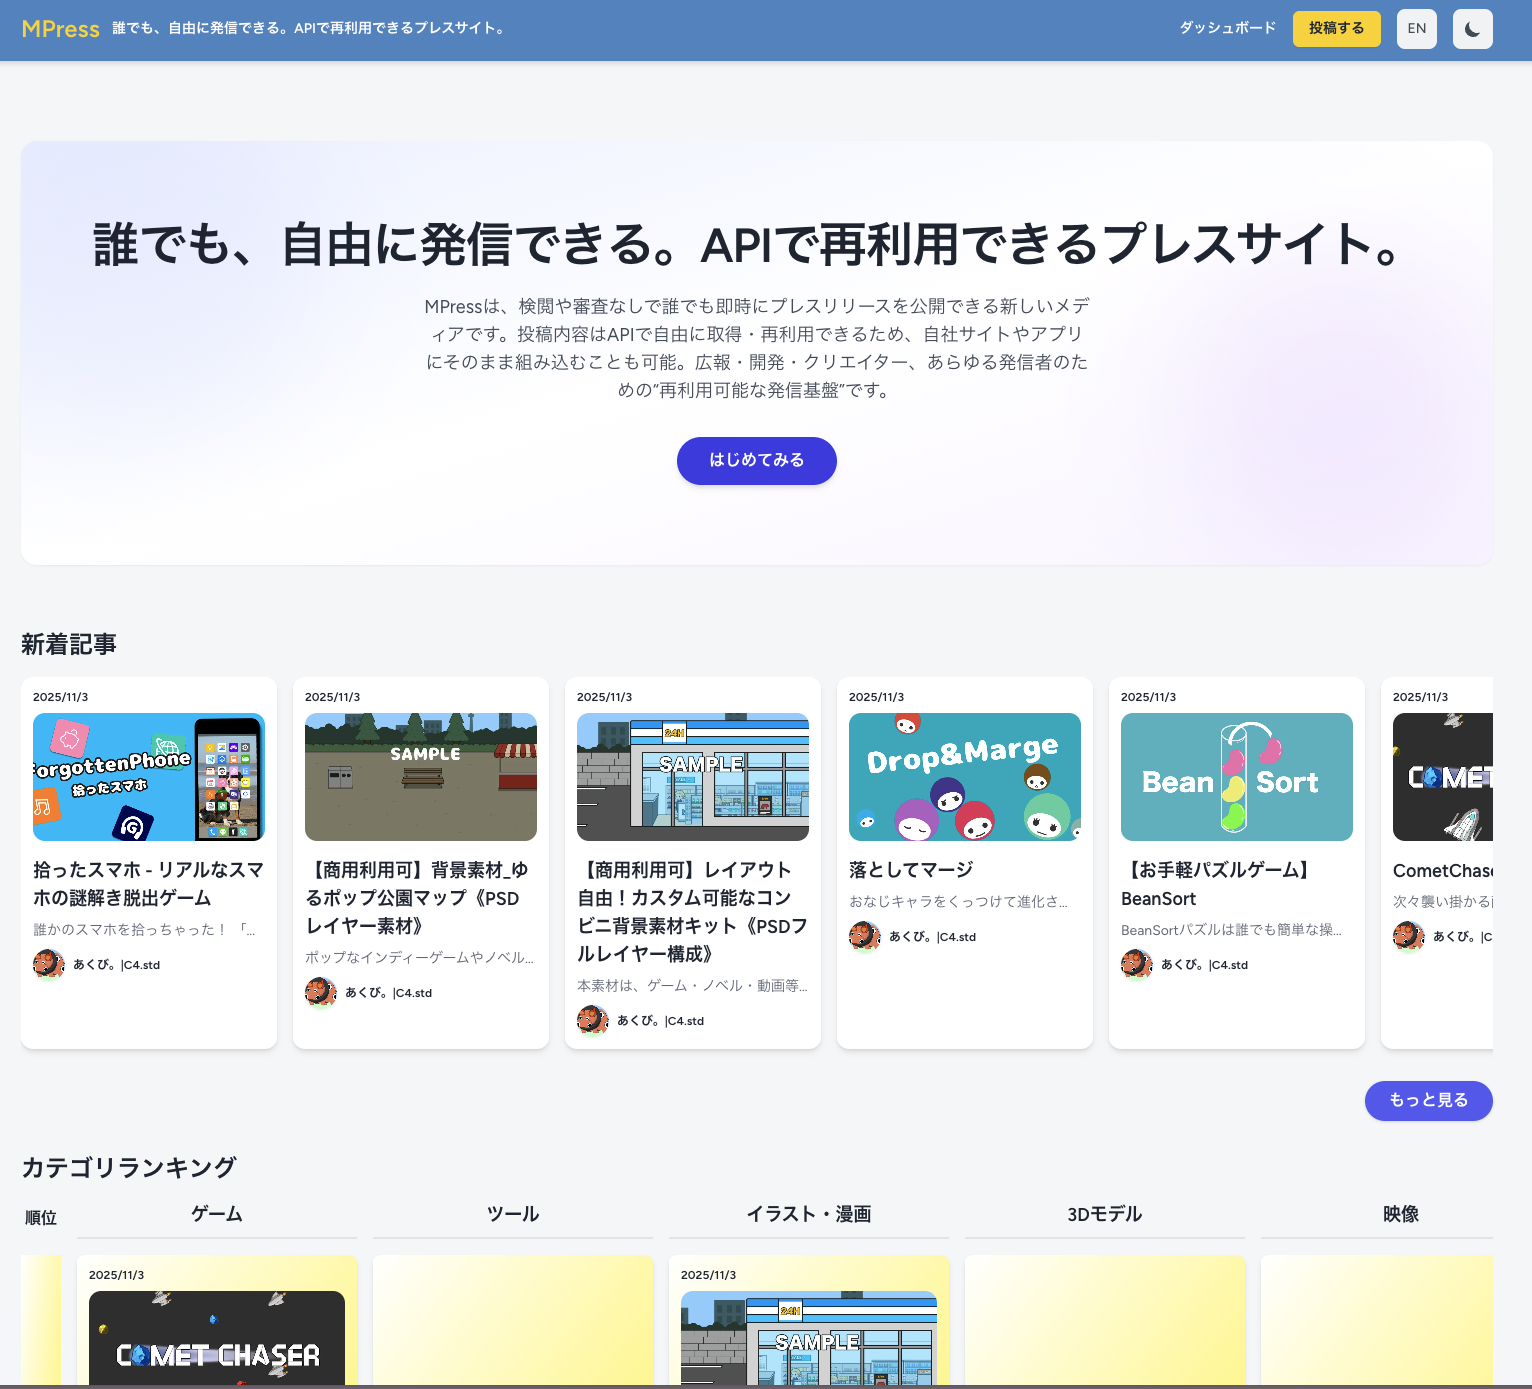Click あくび。's avatar under the Drop&Marge card

pyautogui.click(x=864, y=935)
